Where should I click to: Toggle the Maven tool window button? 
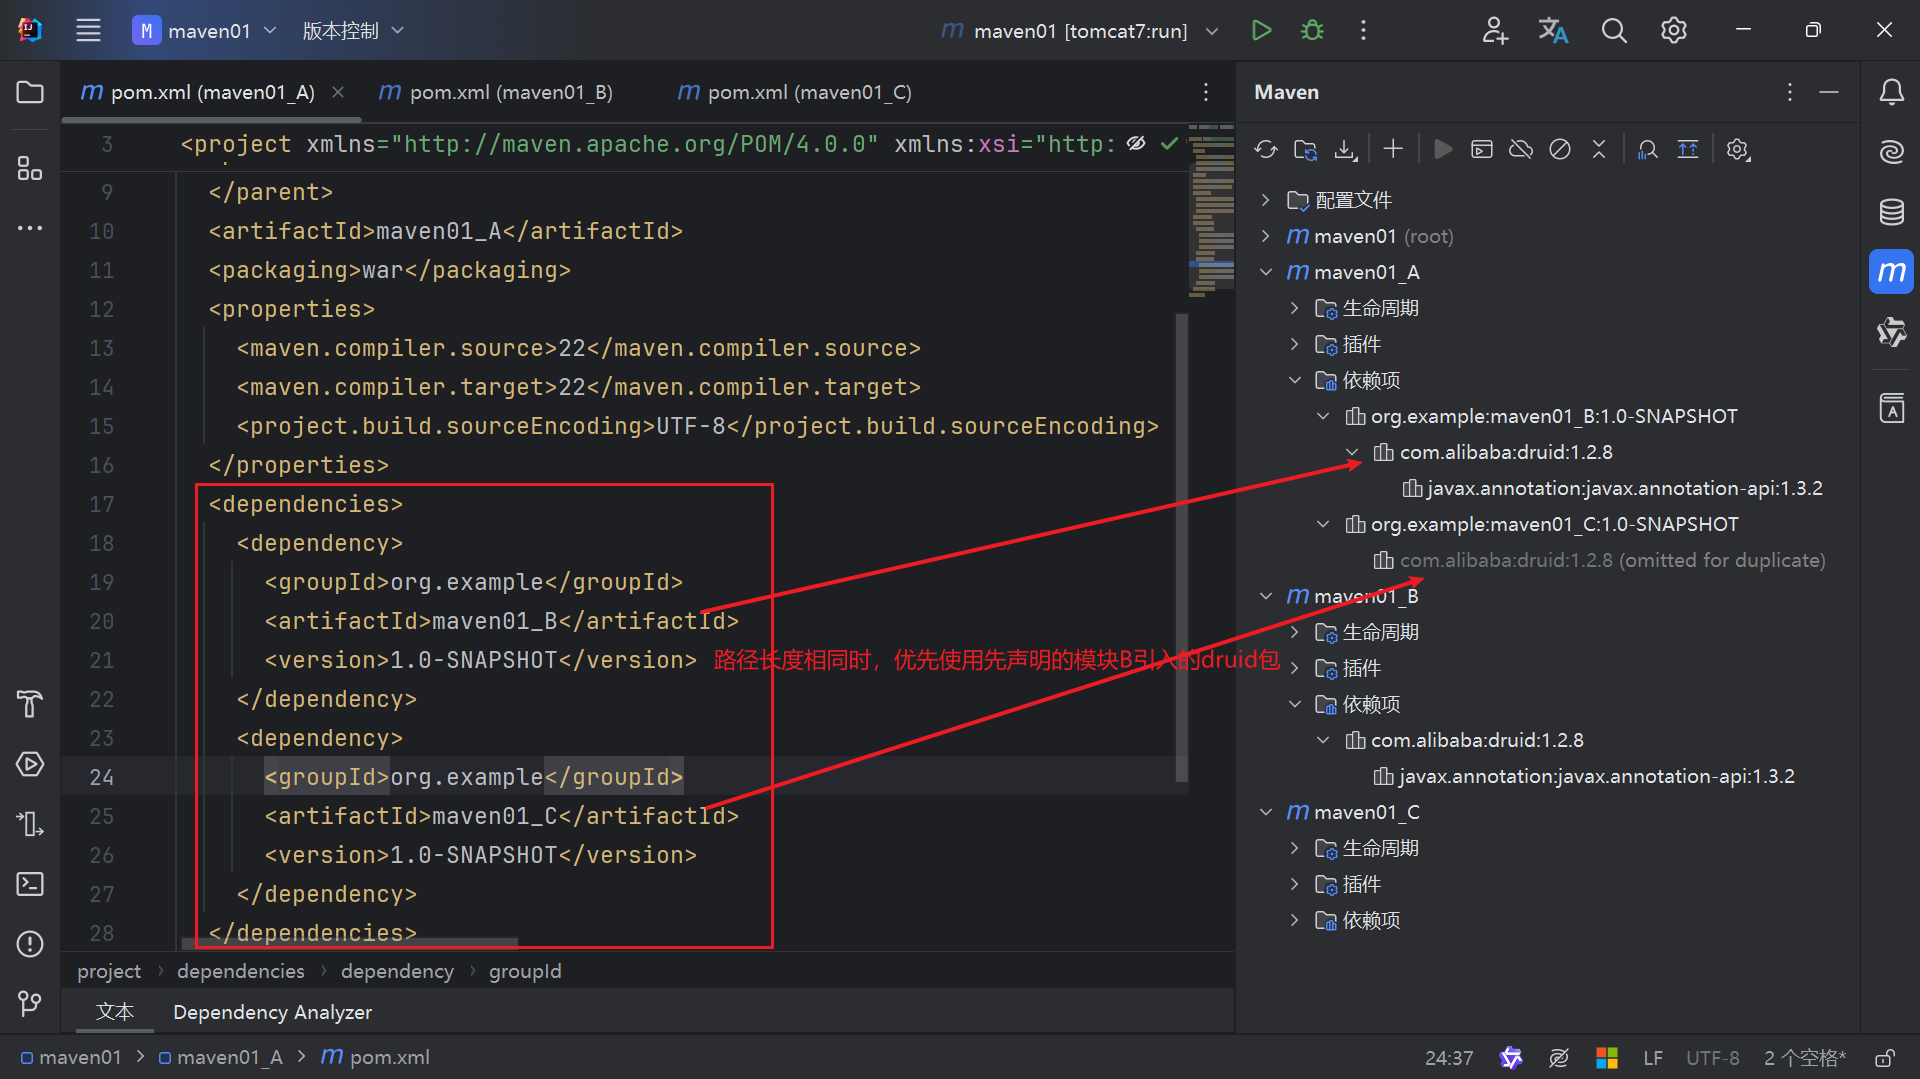1891,272
